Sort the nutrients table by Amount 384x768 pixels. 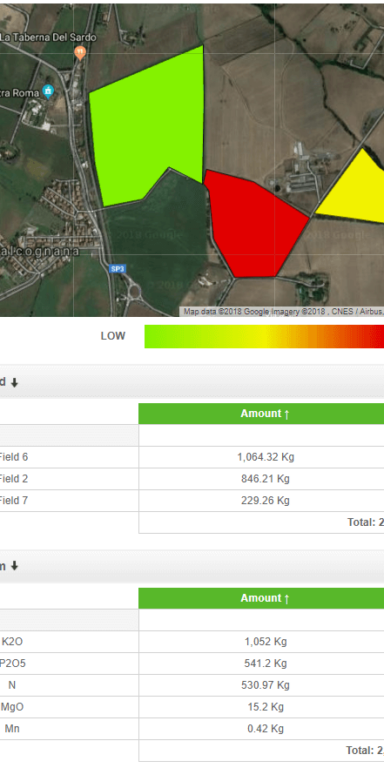pyautogui.click(x=265, y=598)
